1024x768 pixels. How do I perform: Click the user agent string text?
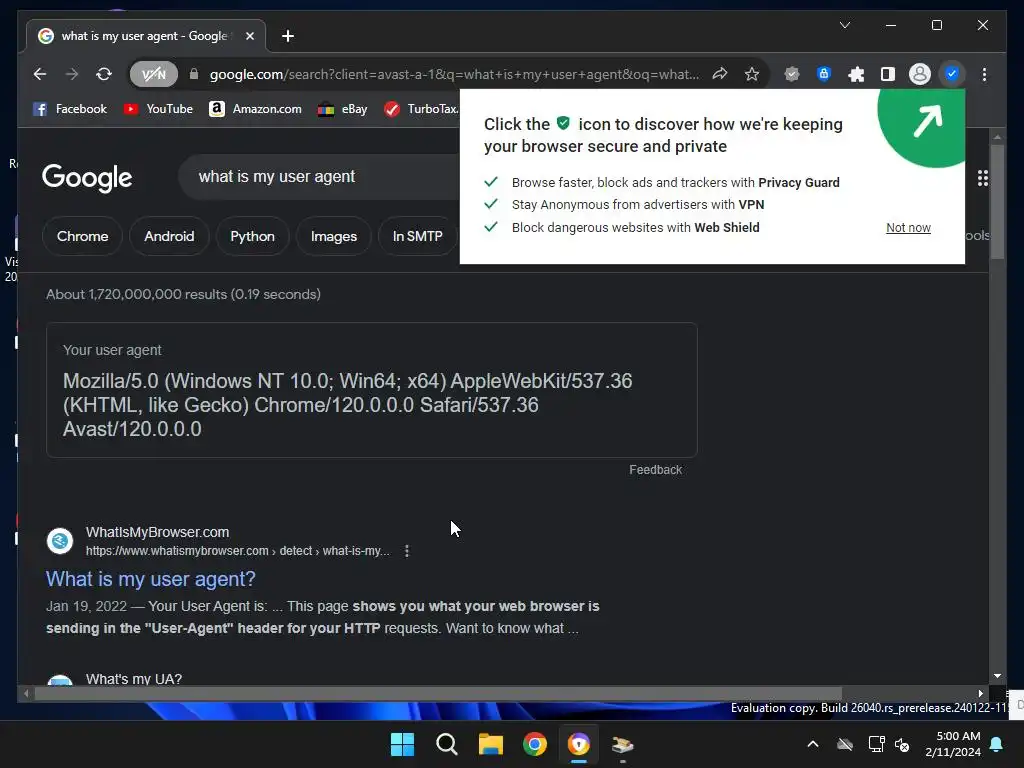point(347,405)
